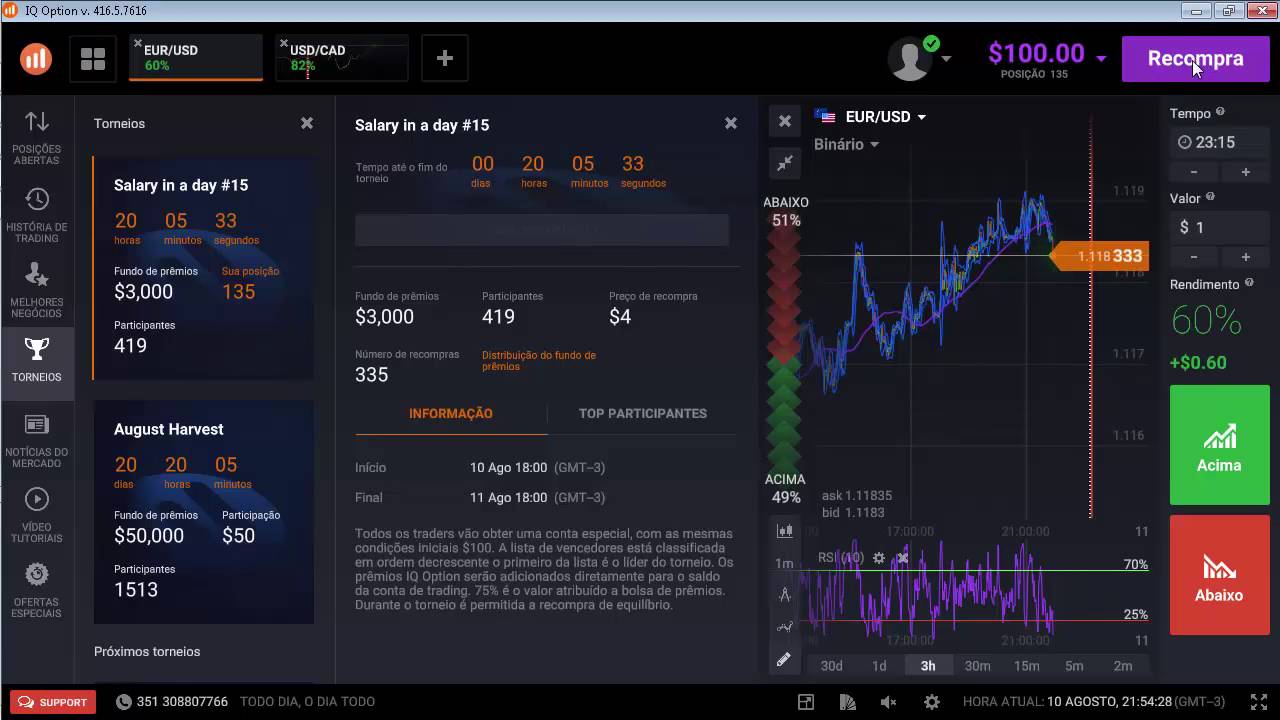The height and width of the screenshot is (720, 1280).
Task: Select the Salary in a day #15 card
Action: point(204,268)
